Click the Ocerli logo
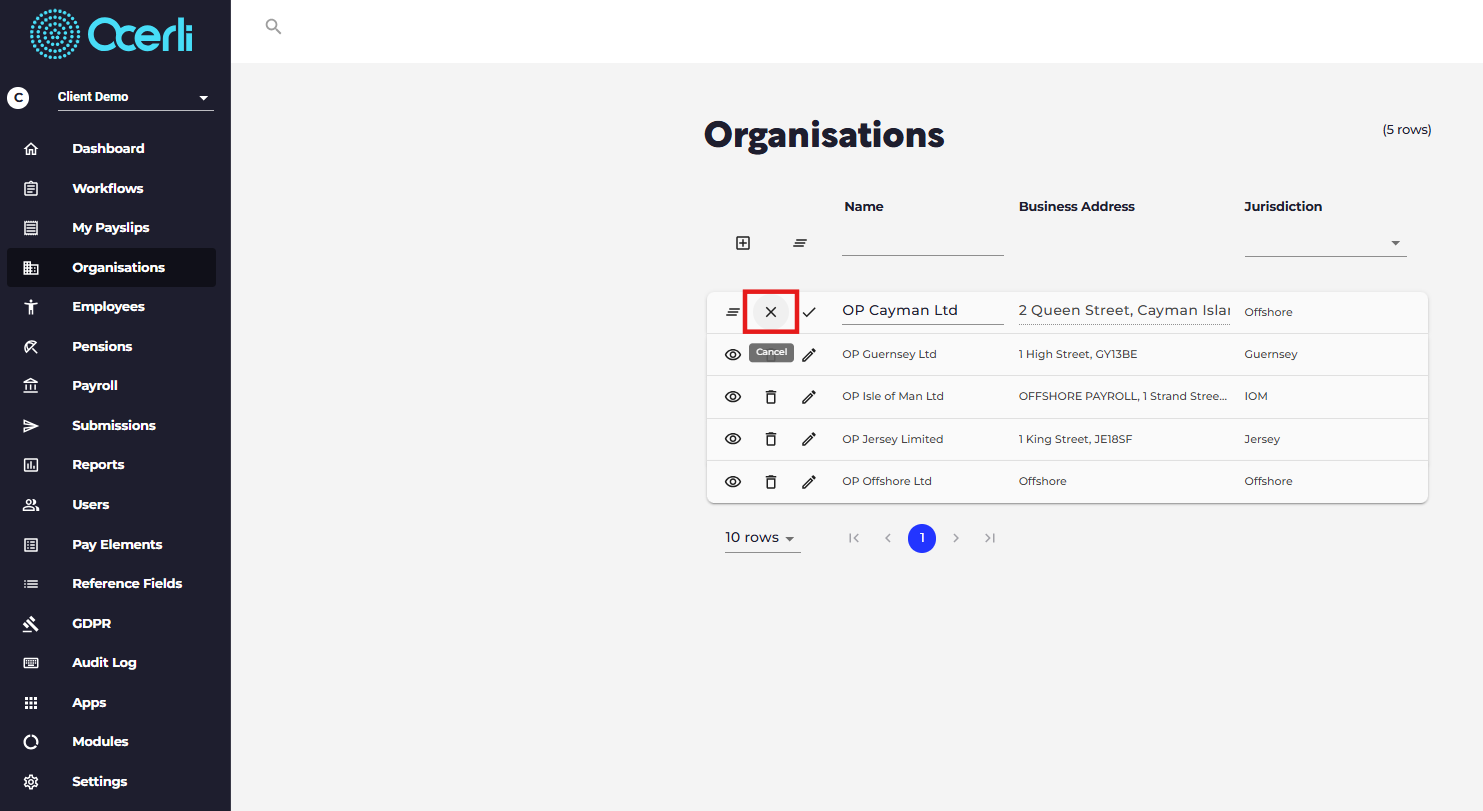This screenshot has width=1483, height=811. coord(111,34)
